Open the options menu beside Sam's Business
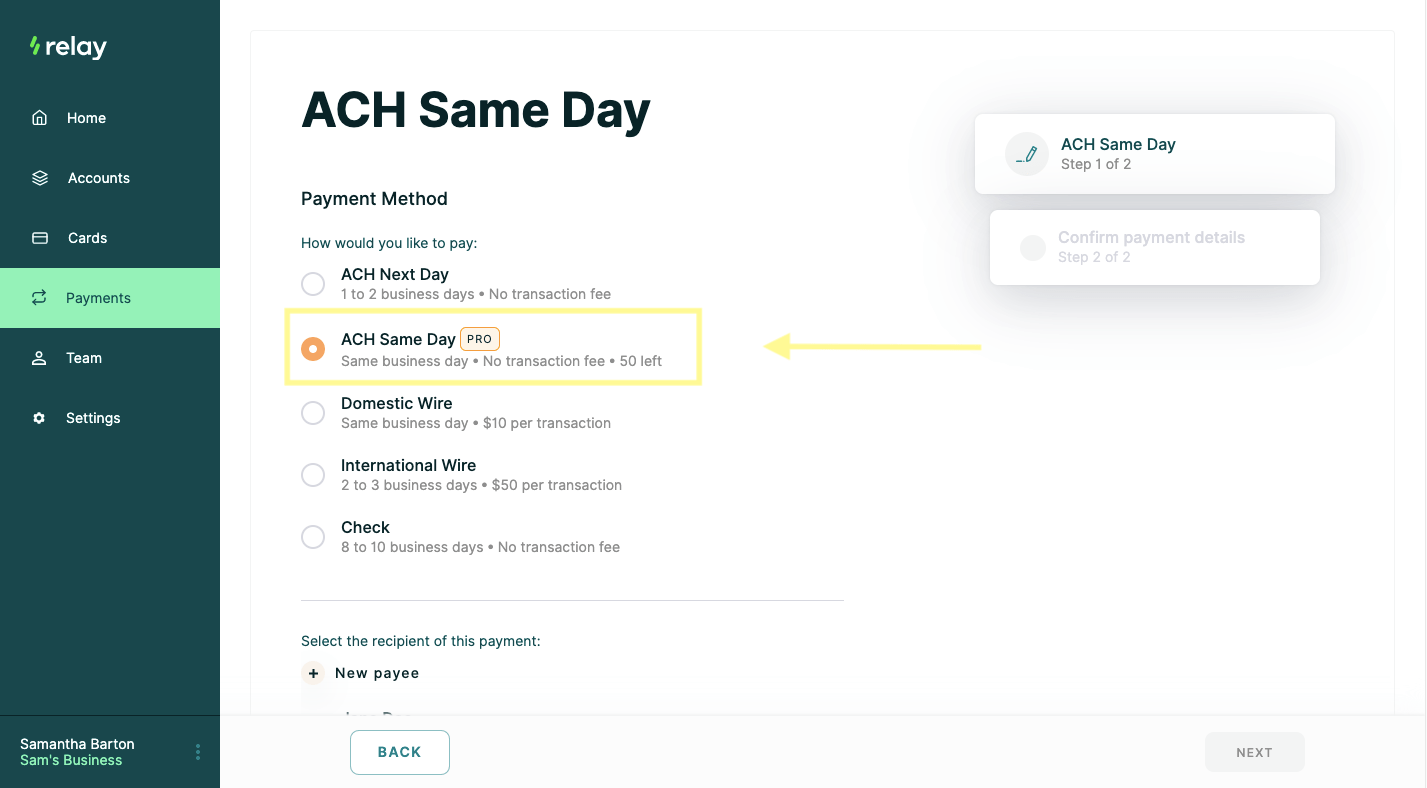Screen dimensions: 1427x788 coord(197,751)
